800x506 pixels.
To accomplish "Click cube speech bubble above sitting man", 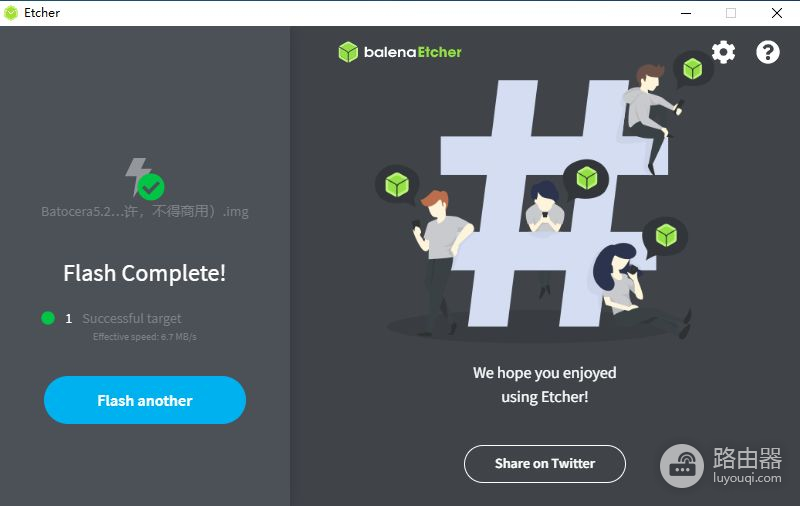I will tap(692, 69).
